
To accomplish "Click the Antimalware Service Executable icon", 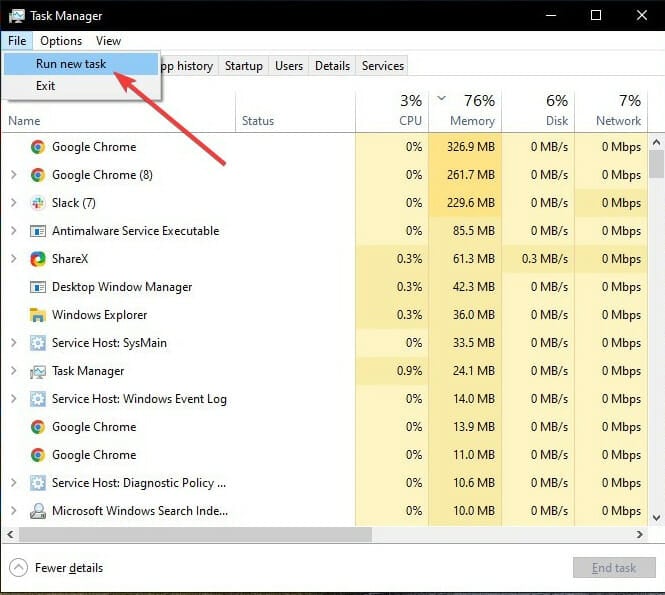I will click(x=38, y=231).
